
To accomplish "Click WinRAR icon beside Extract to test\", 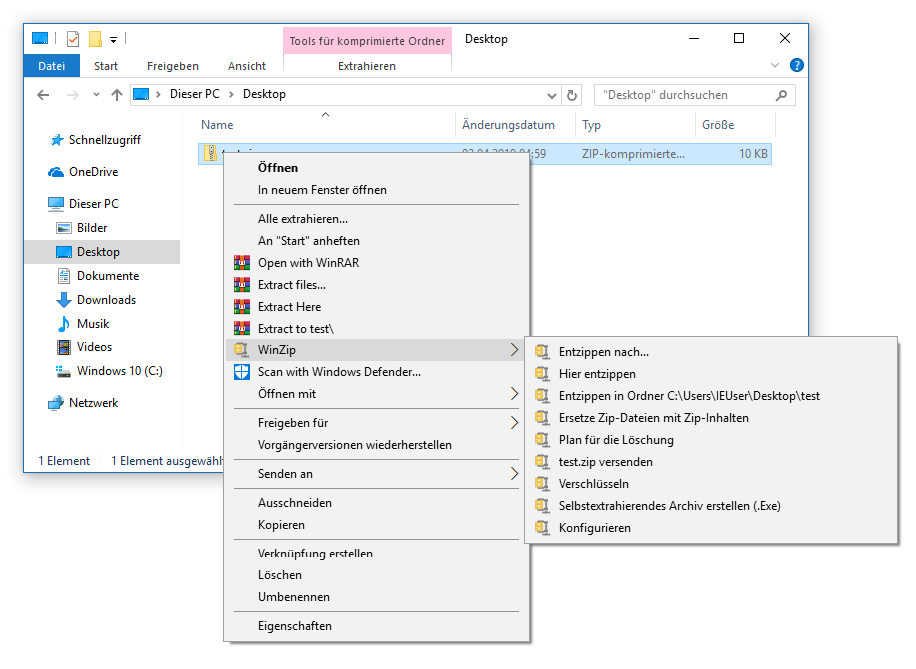I will pyautogui.click(x=242, y=328).
